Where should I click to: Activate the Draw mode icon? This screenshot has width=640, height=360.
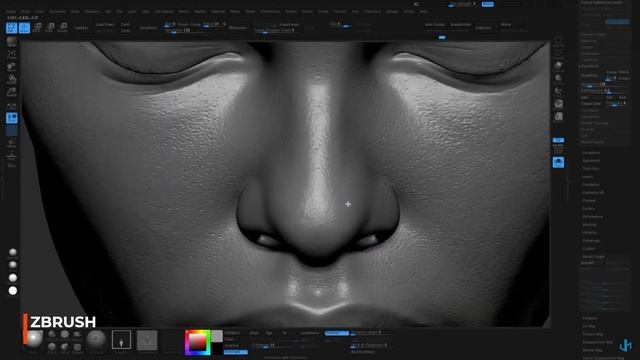(24, 28)
